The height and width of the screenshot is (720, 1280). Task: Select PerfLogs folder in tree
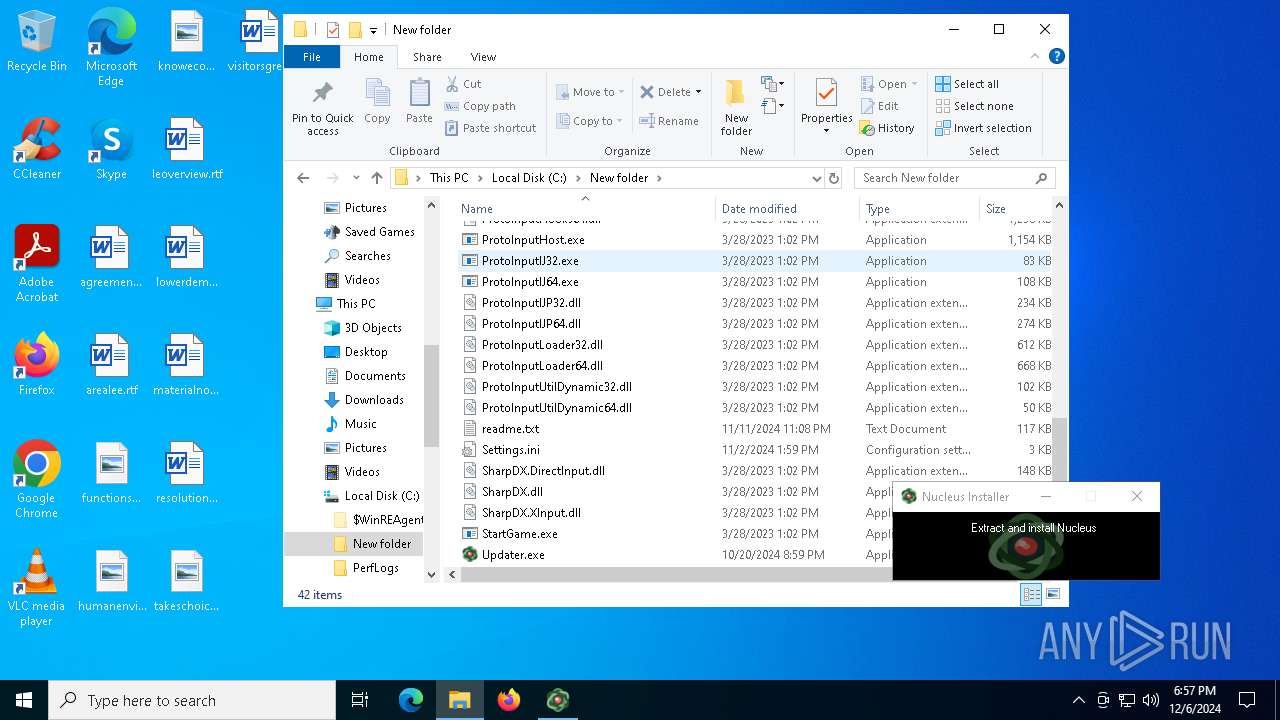[375, 568]
